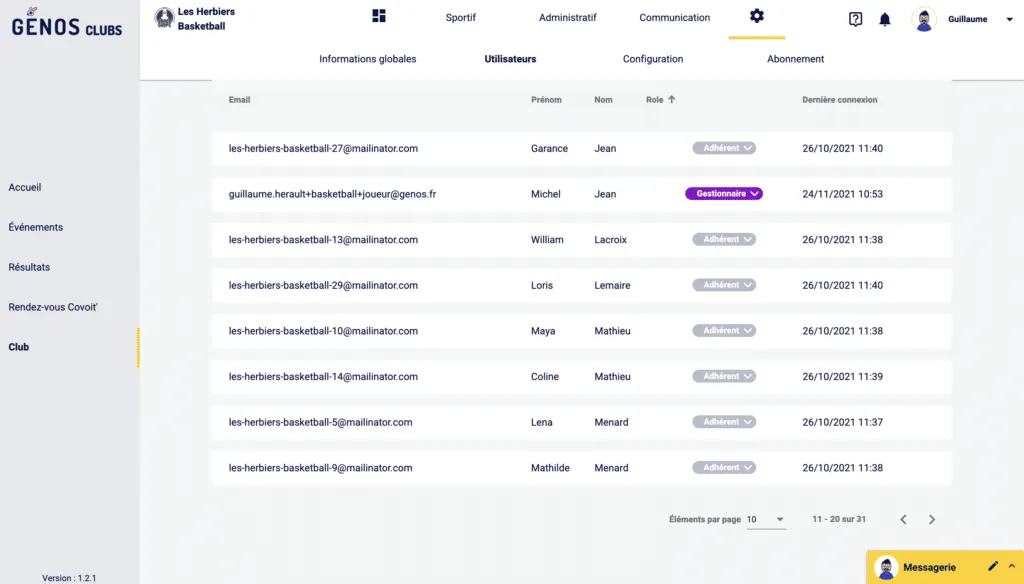
Task: Open the Sportif menu
Action: pos(460,18)
